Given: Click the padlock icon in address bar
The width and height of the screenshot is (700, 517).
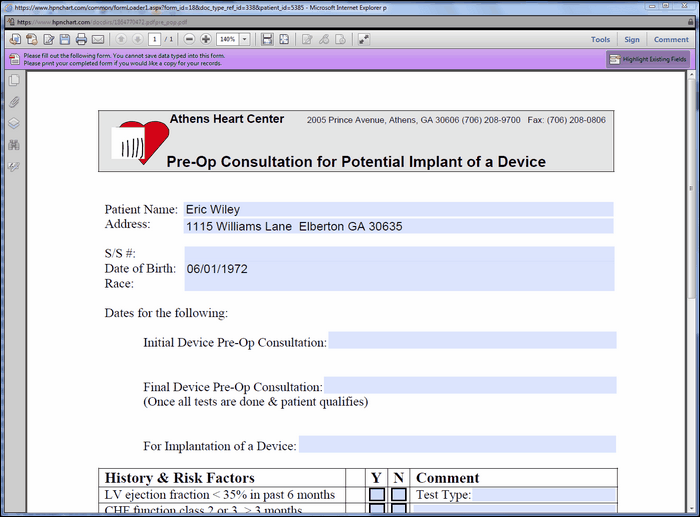Looking at the screenshot, I should pos(691,21).
